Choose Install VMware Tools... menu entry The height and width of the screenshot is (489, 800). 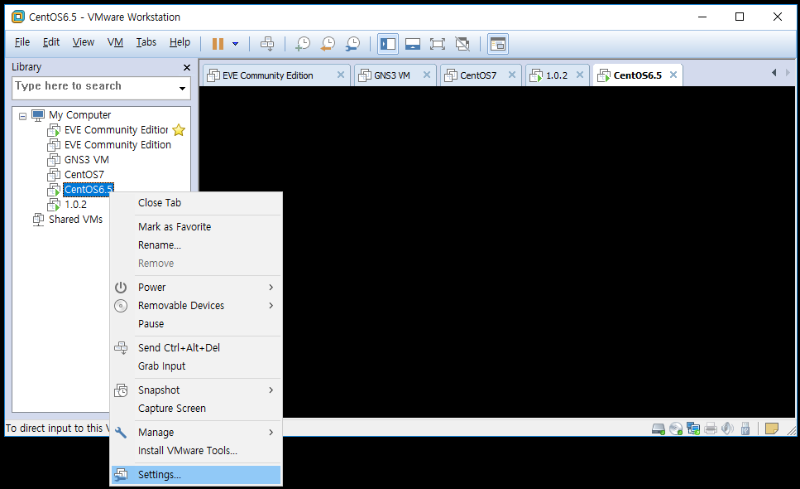(x=196, y=451)
